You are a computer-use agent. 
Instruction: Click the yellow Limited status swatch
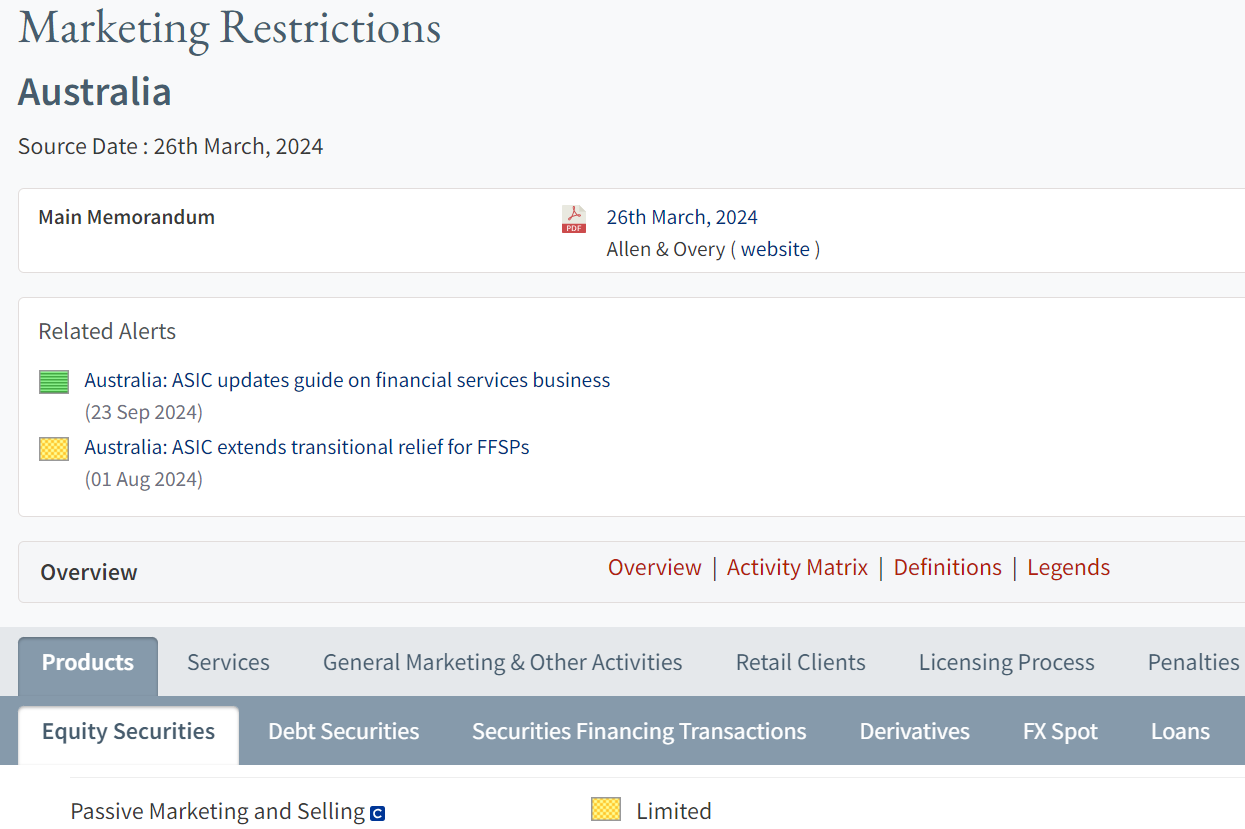point(606,810)
